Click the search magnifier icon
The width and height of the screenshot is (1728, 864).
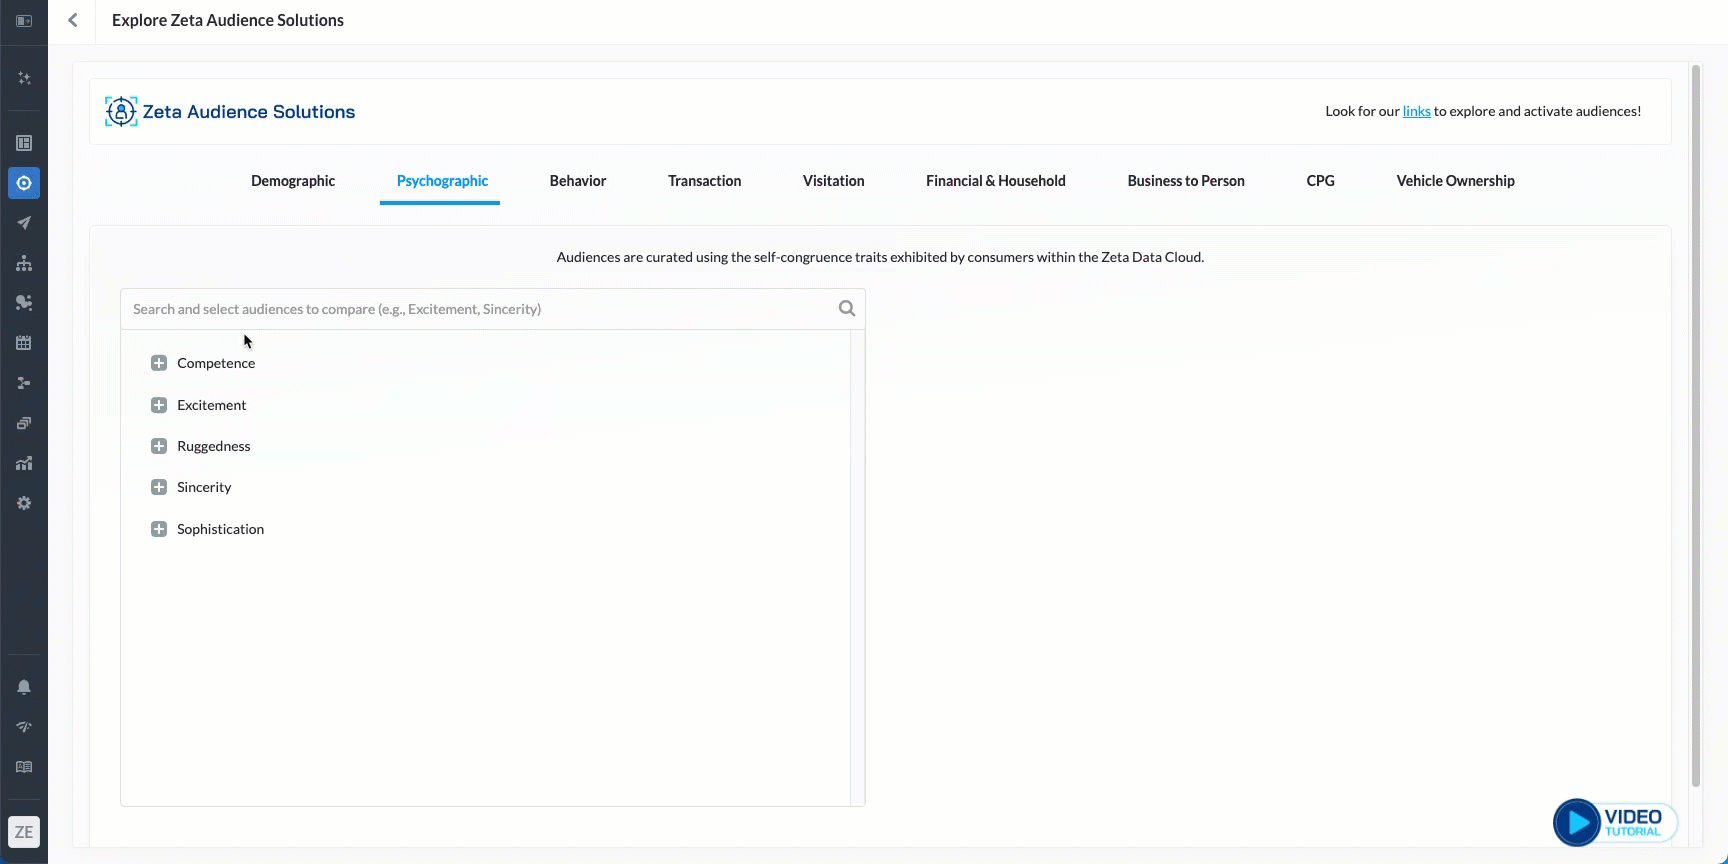[846, 309]
